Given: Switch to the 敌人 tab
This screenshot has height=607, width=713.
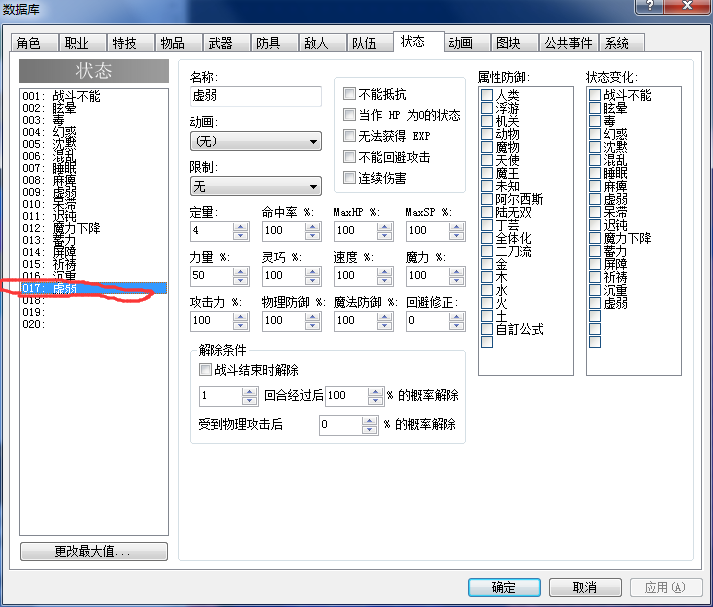Looking at the screenshot, I should pos(322,43).
